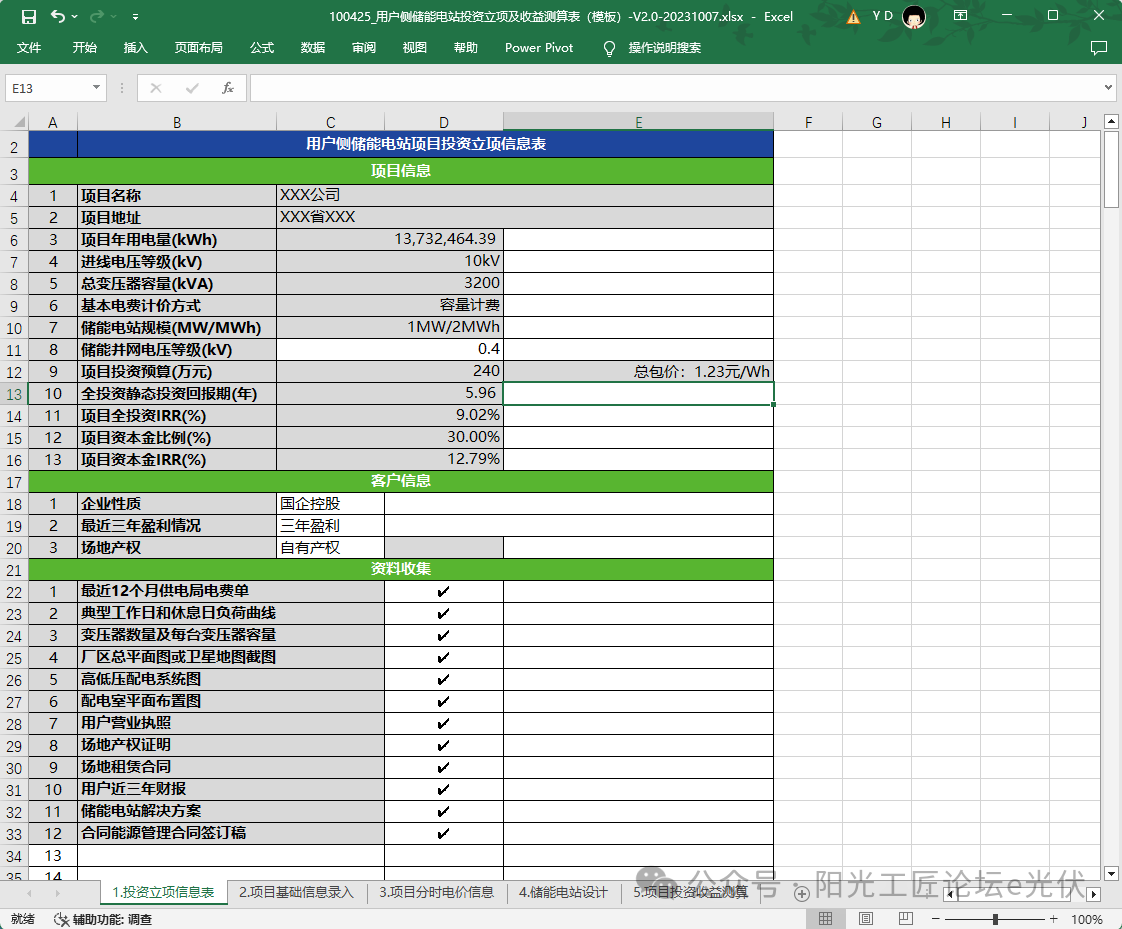
Task: Add a new sheet with plus icon
Action: coord(801,893)
